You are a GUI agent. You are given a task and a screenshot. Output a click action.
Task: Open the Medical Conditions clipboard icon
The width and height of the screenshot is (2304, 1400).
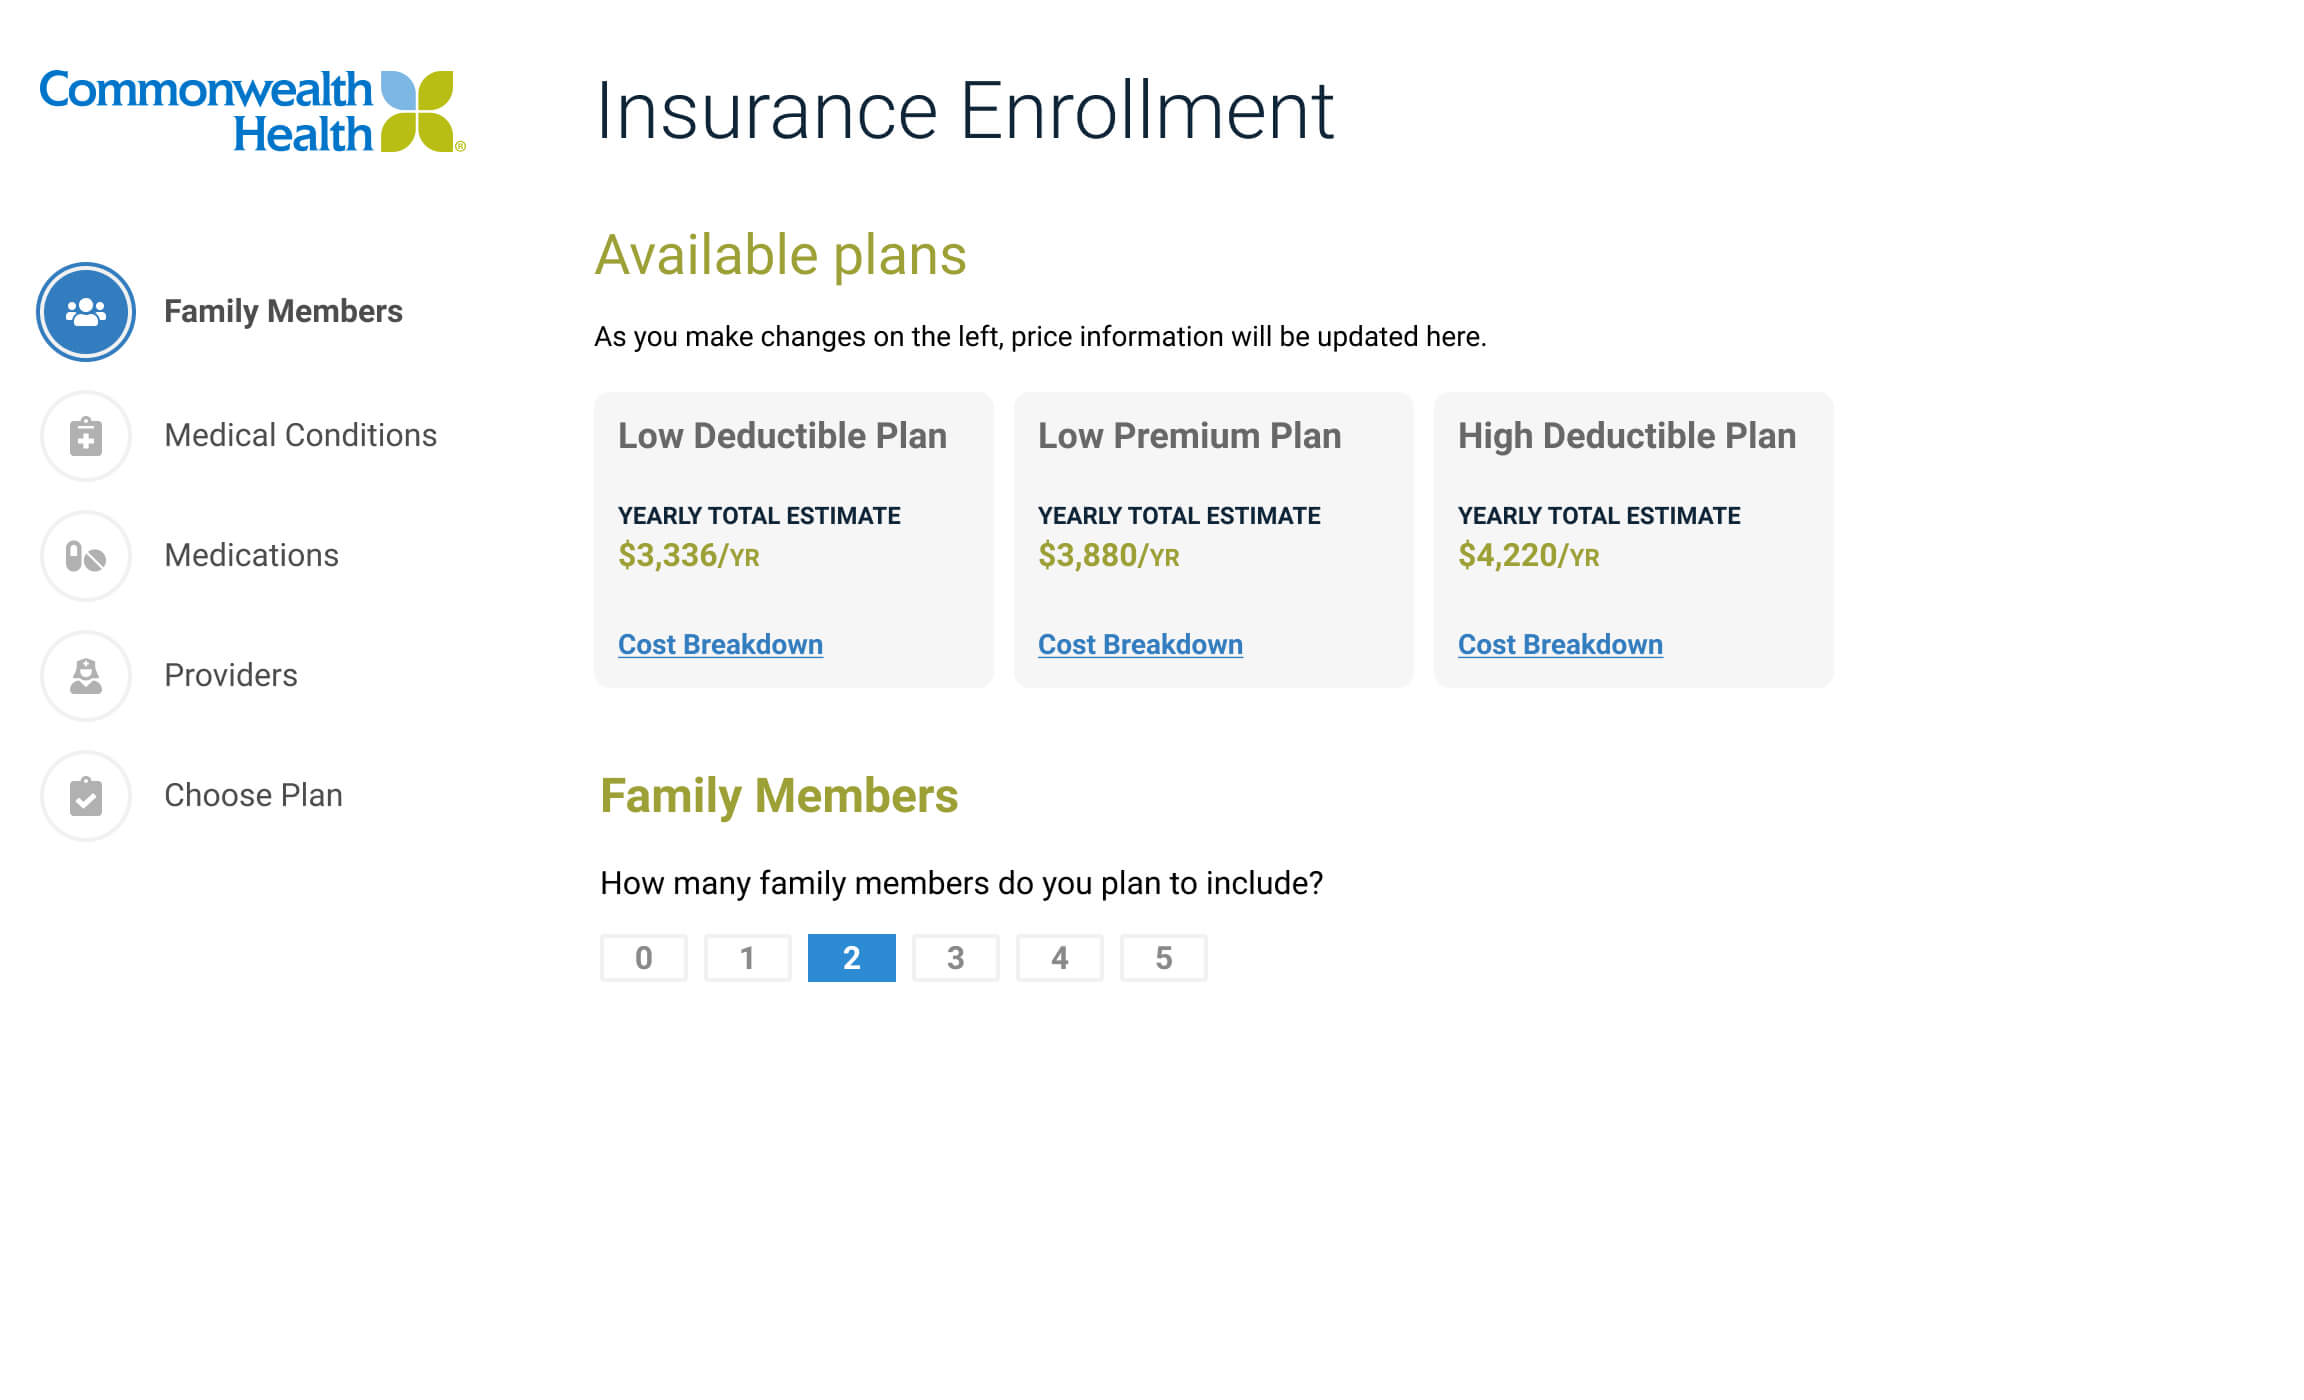click(86, 436)
